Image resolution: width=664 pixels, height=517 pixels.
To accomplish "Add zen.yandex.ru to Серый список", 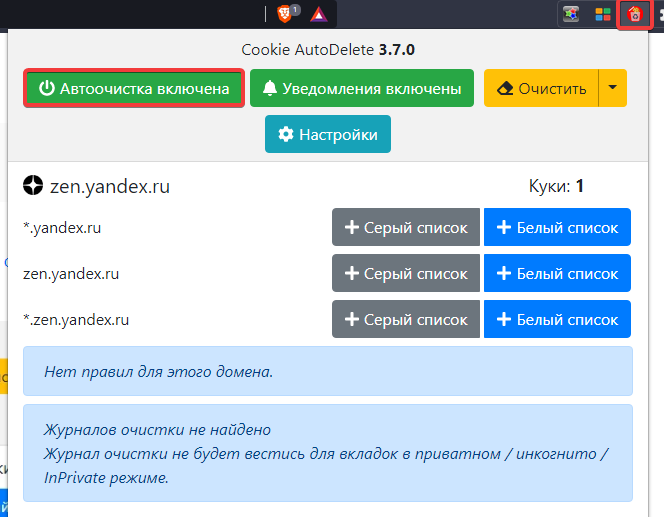I will tap(406, 273).
